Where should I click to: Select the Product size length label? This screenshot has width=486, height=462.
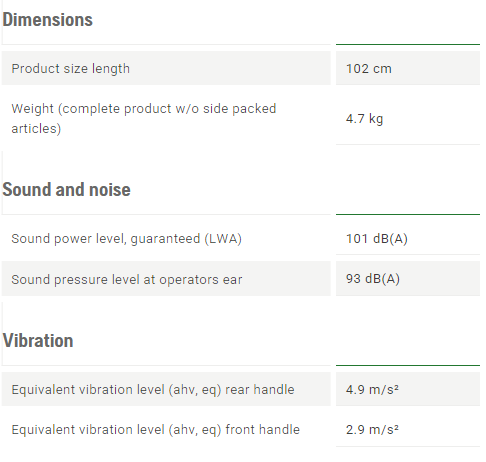(71, 69)
